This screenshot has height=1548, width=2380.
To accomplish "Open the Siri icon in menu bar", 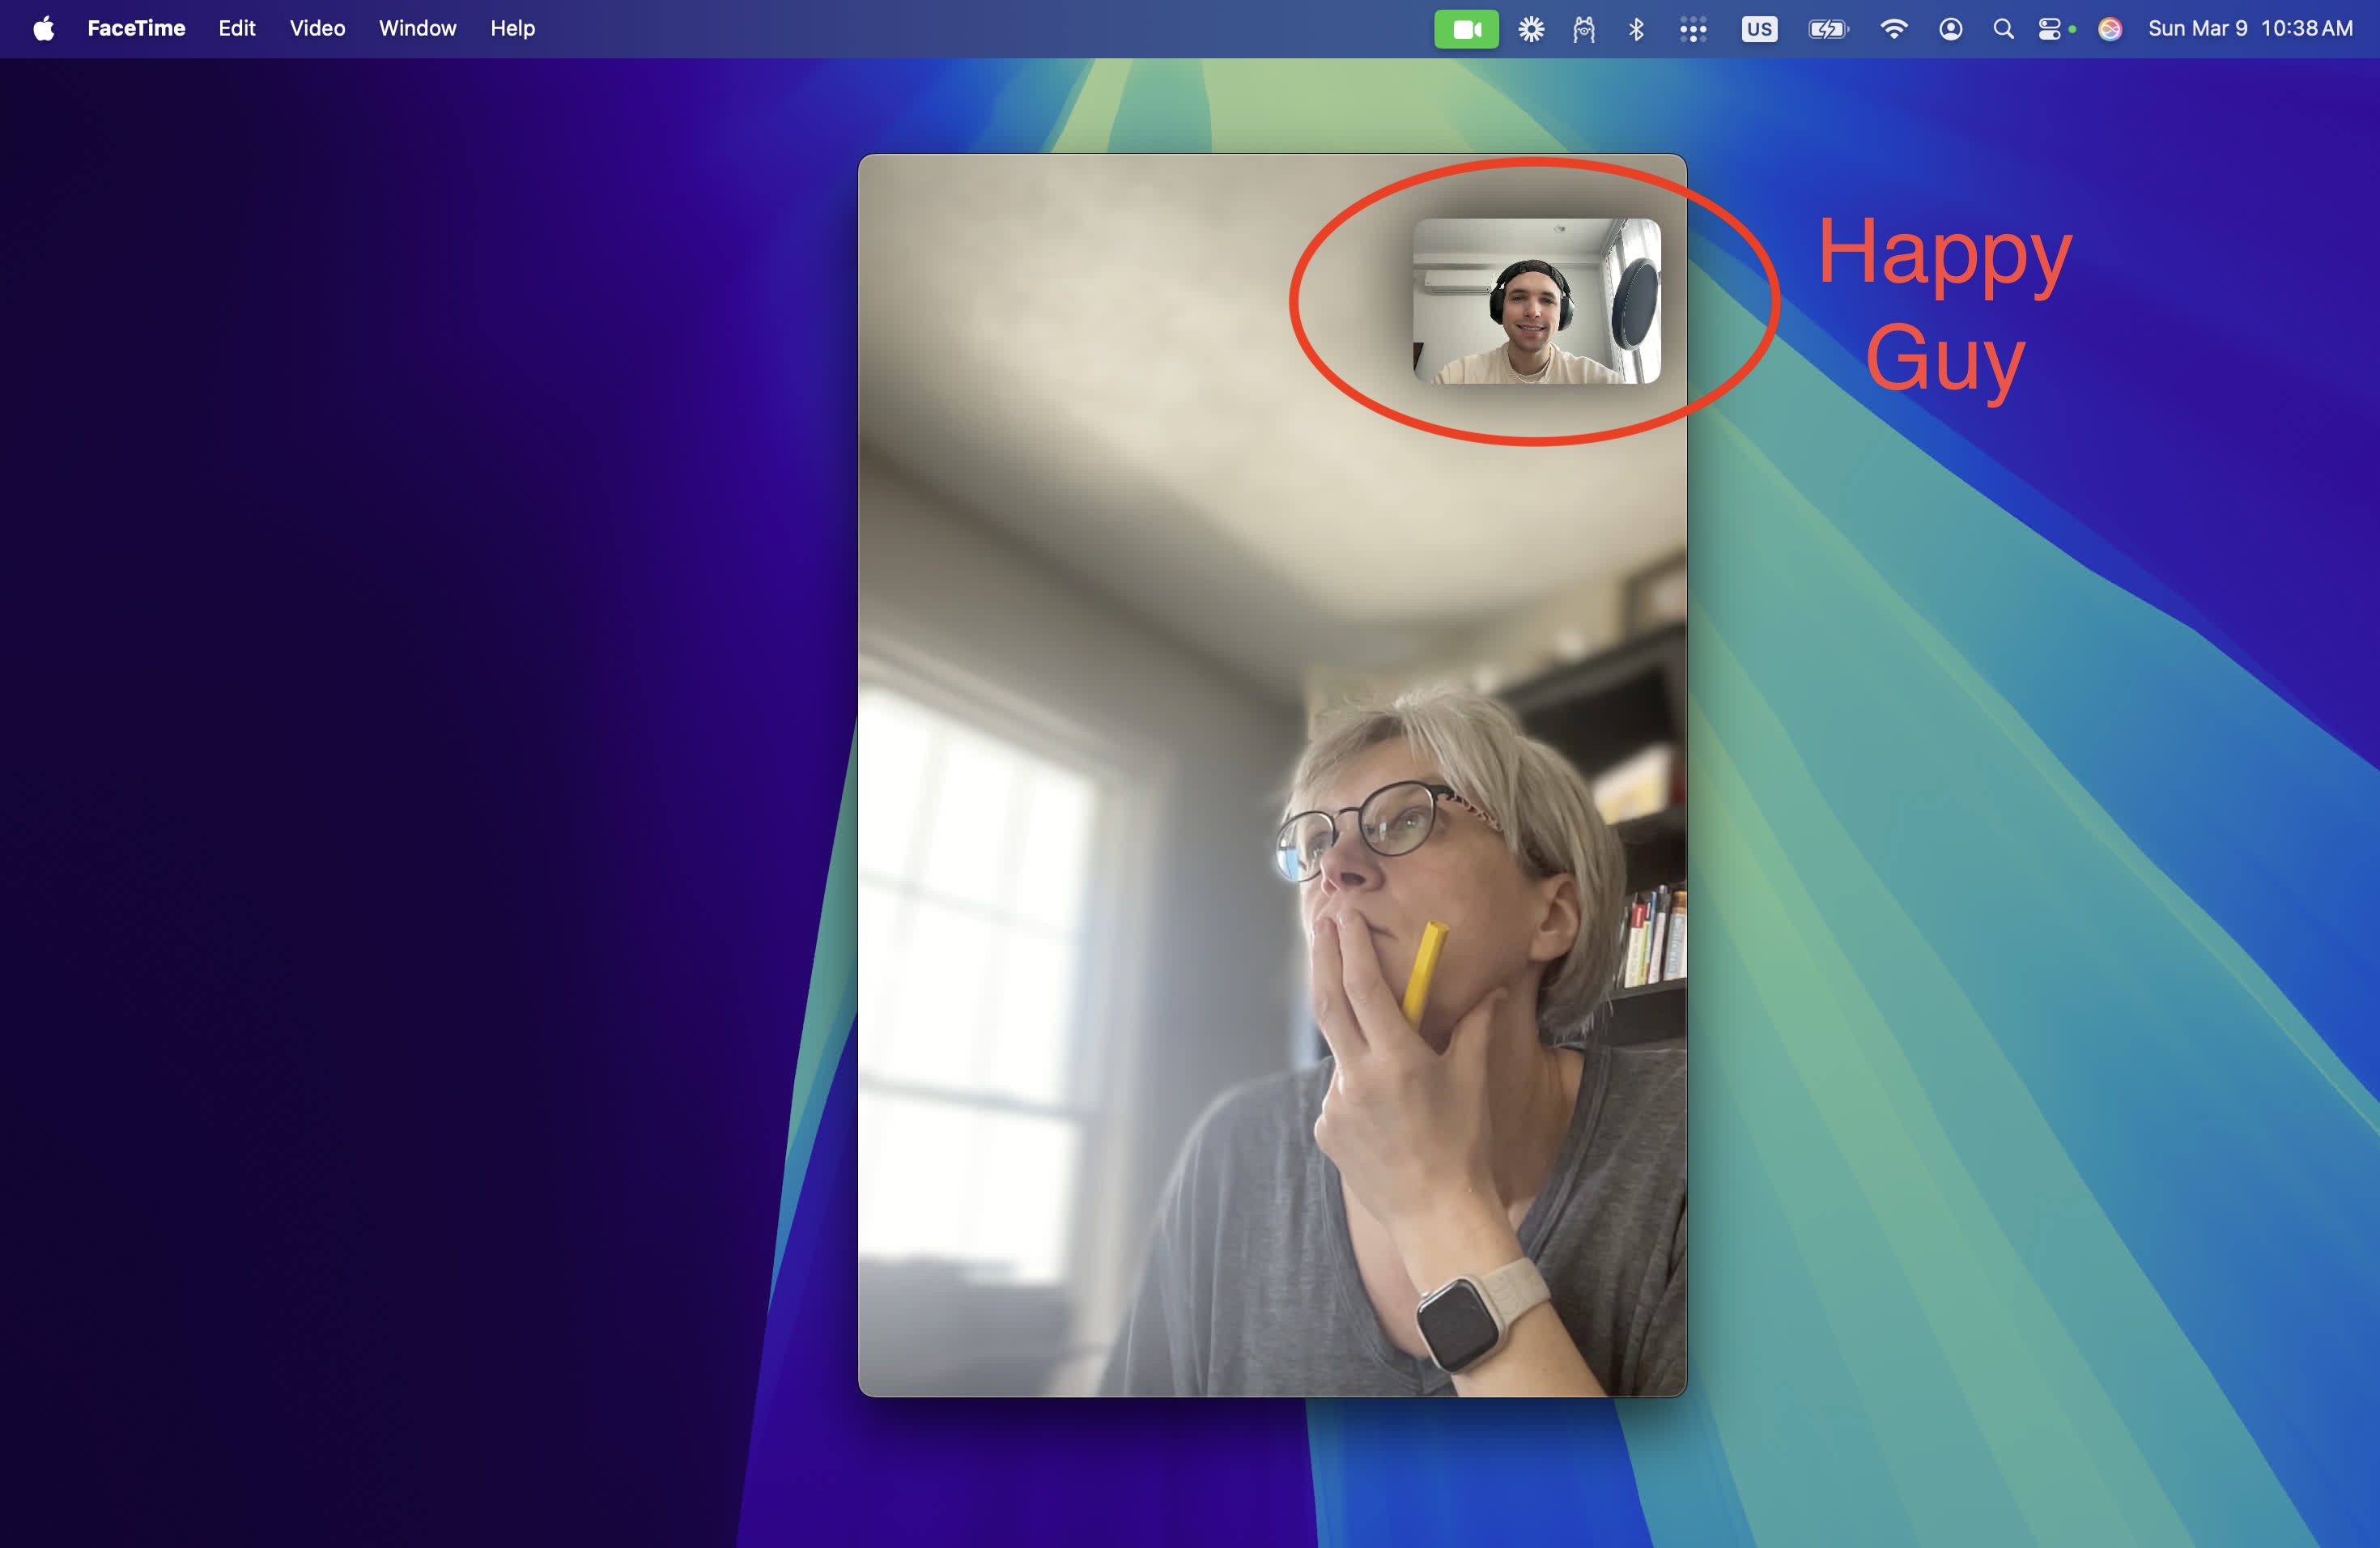I will coord(2110,29).
